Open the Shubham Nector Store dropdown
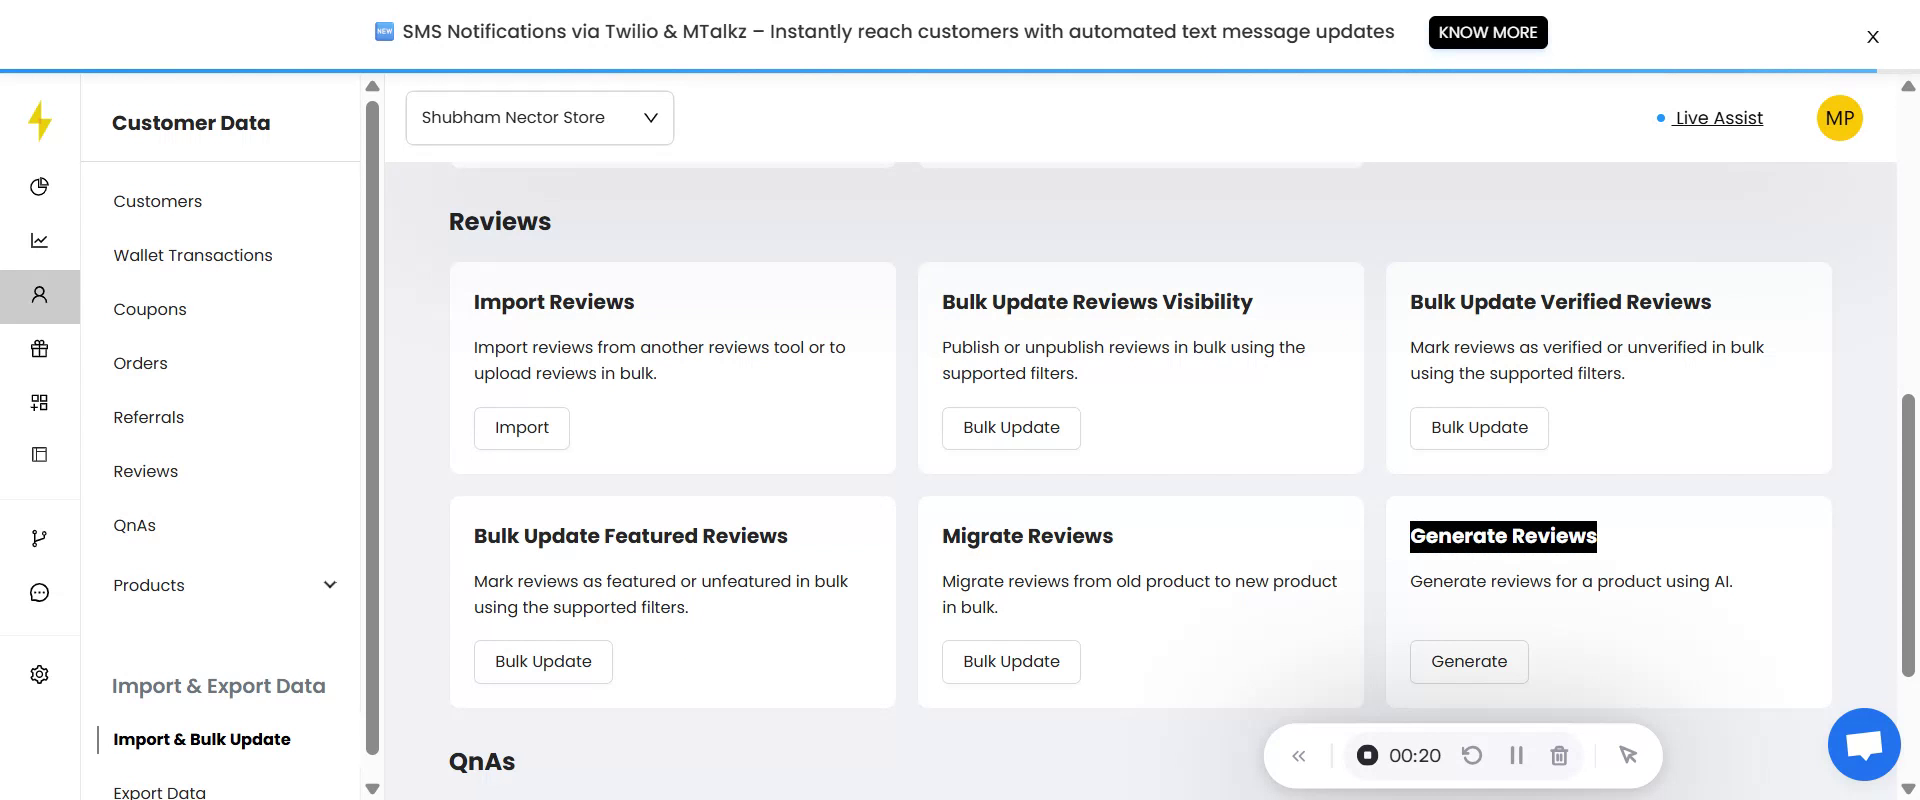The image size is (1920, 800). point(539,118)
